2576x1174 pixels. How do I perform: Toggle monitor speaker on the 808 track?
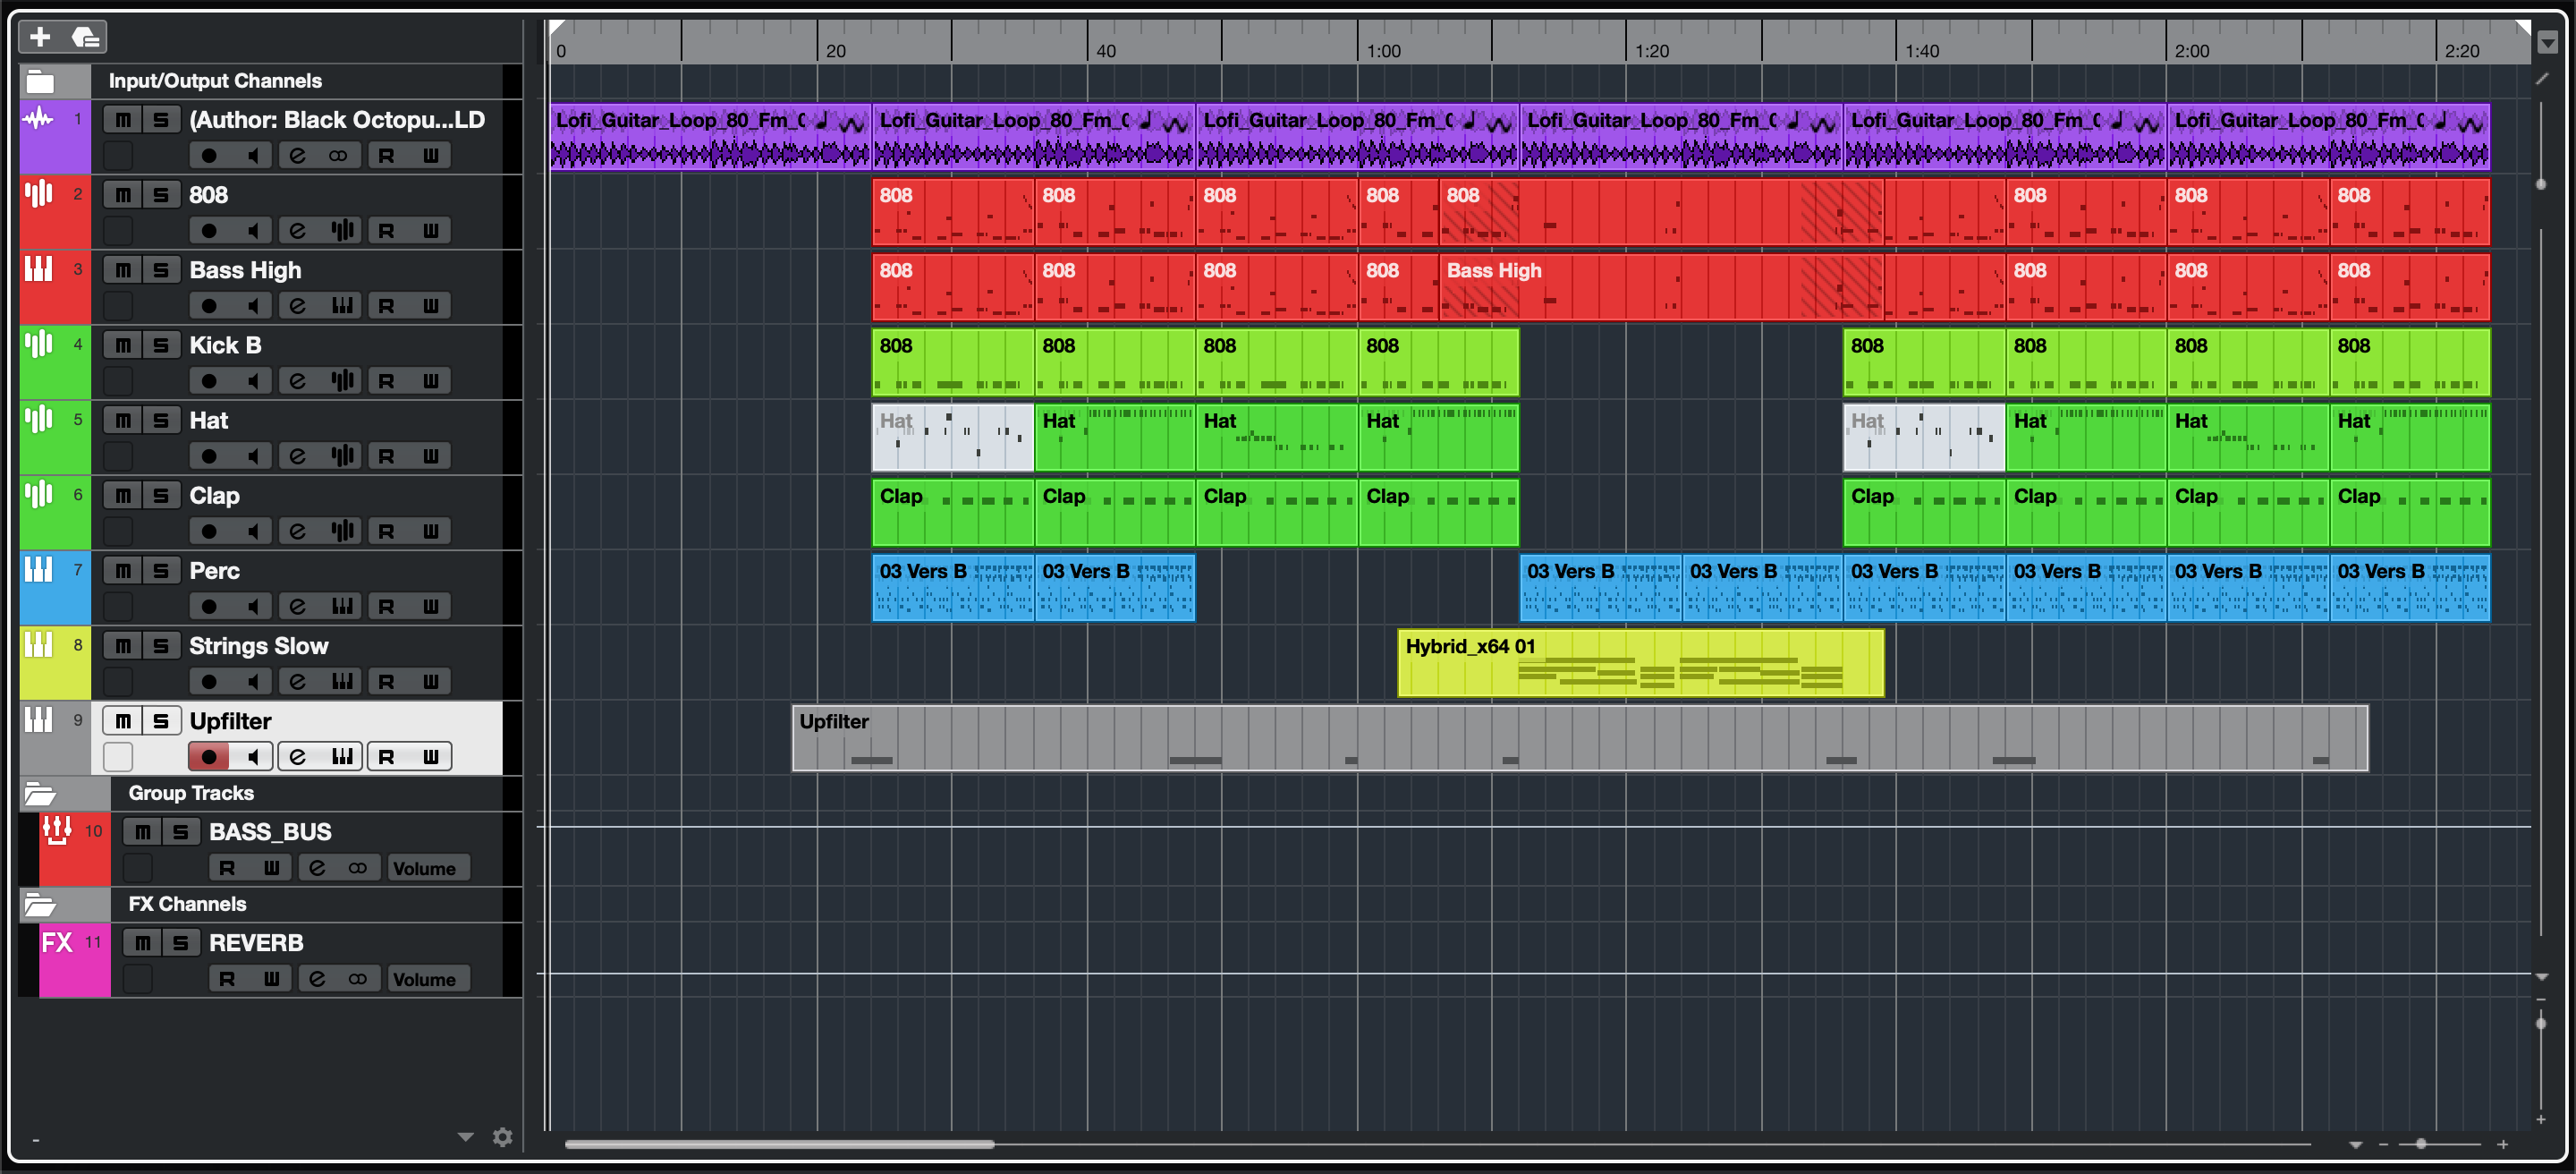pos(253,231)
